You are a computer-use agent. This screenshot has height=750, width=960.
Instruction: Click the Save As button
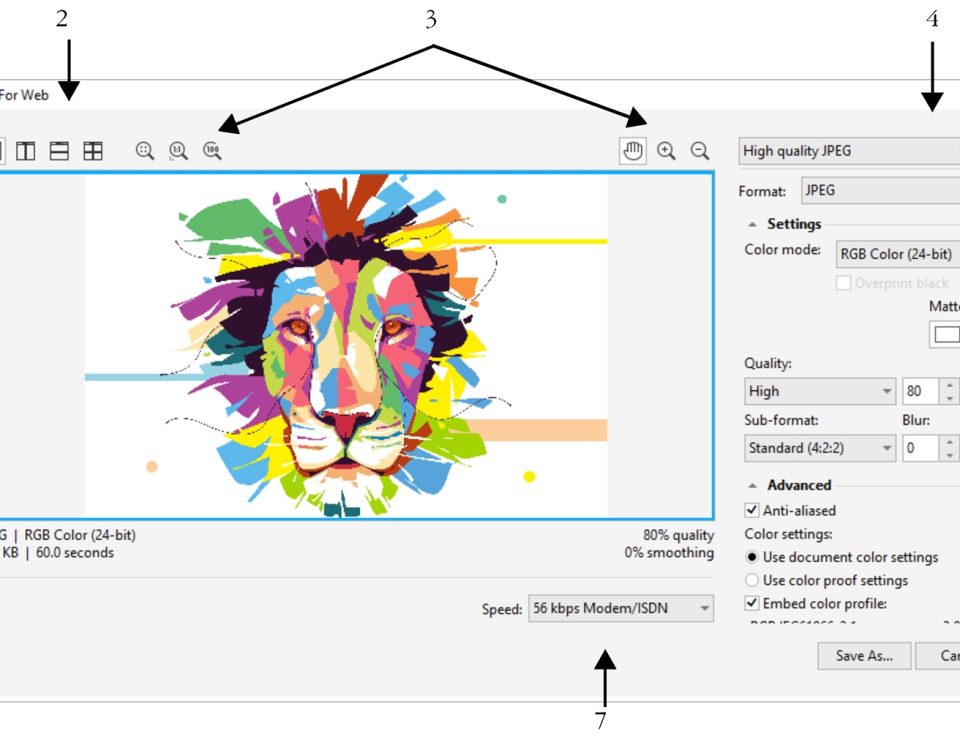point(863,656)
